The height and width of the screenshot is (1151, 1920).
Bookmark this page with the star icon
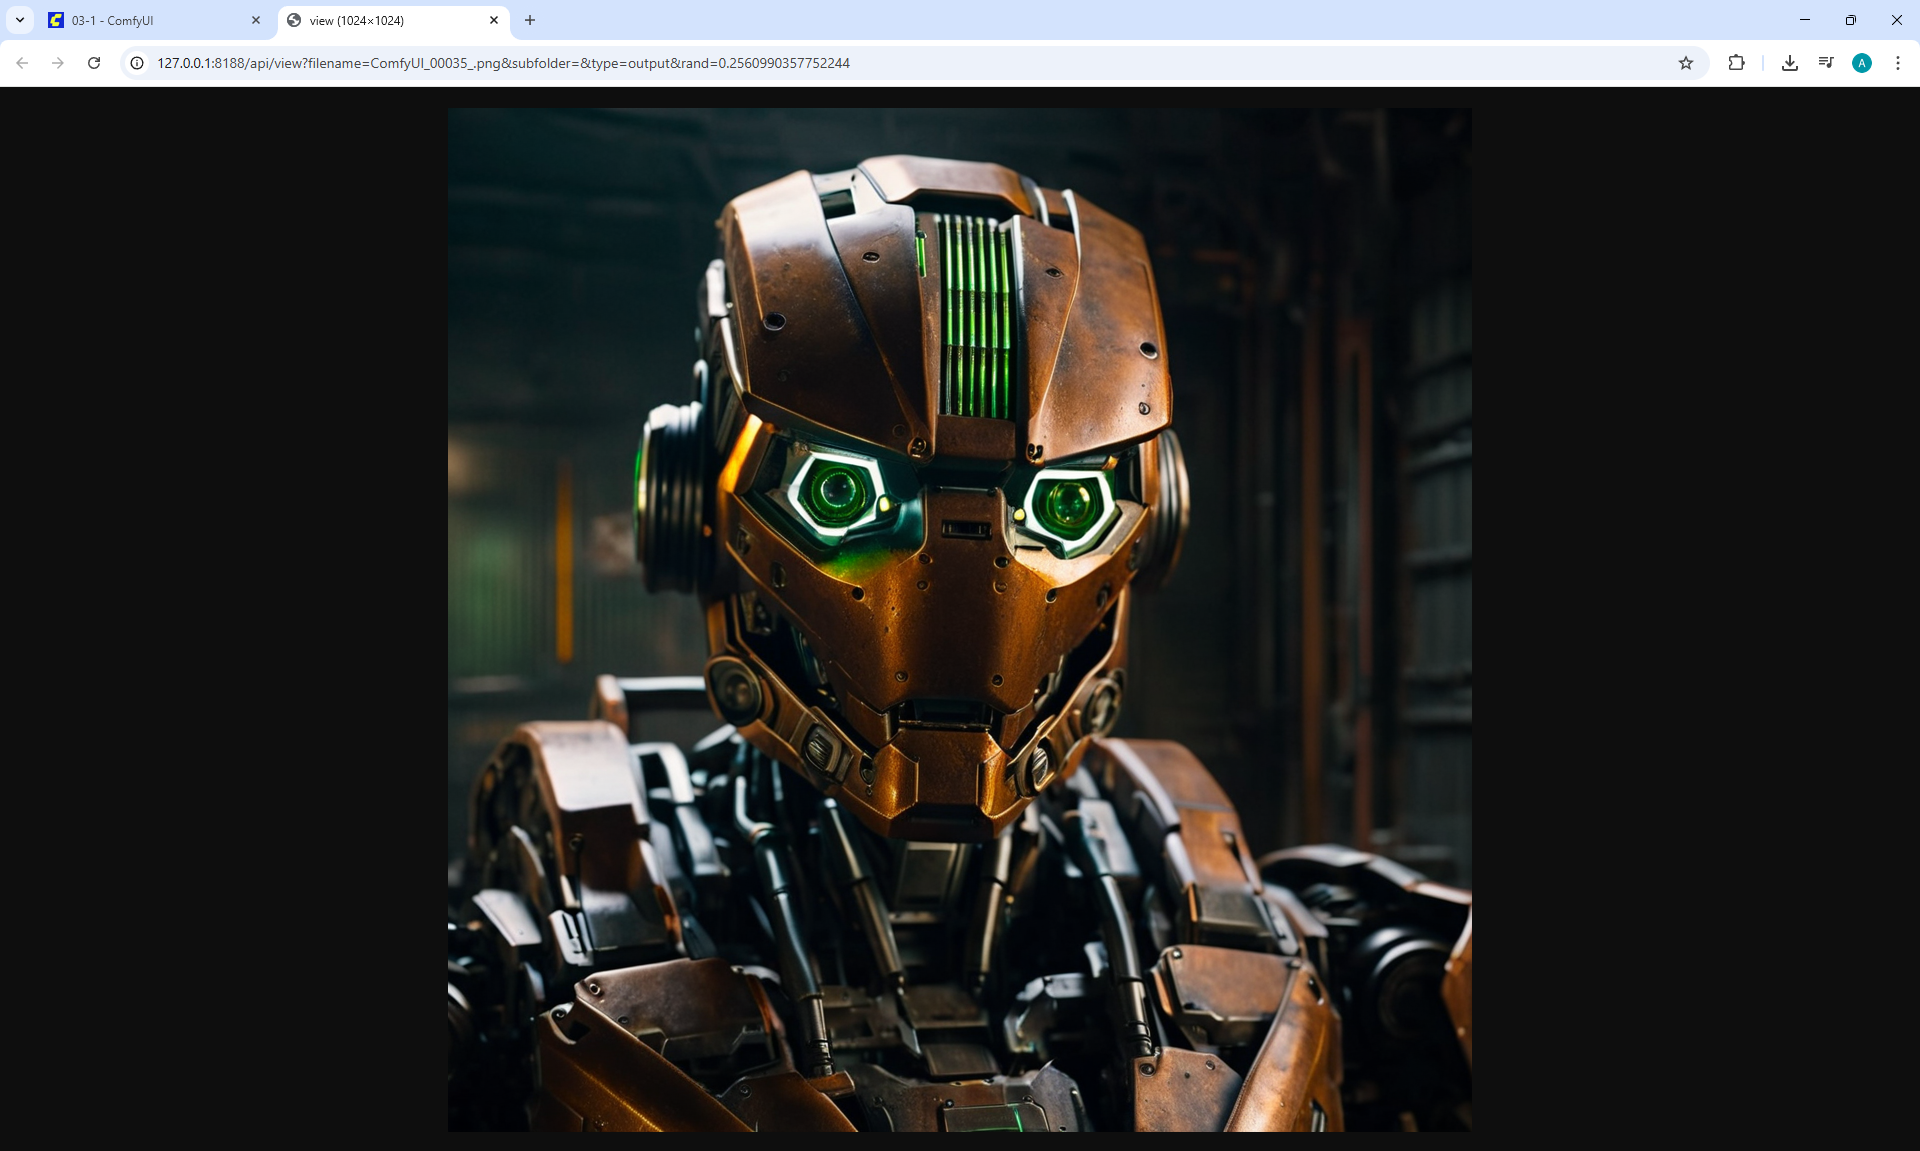click(x=1686, y=63)
